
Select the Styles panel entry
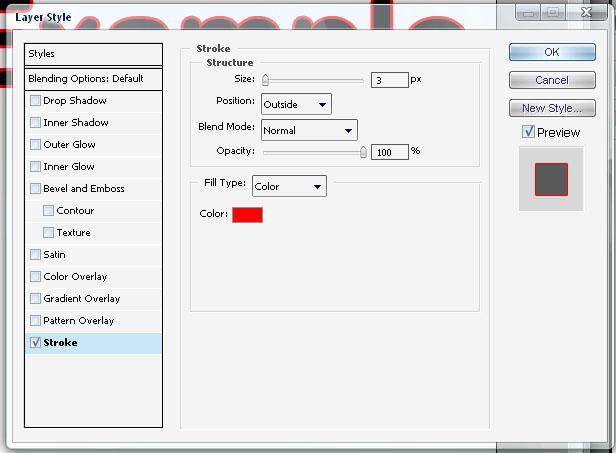pyautogui.click(x=94, y=54)
